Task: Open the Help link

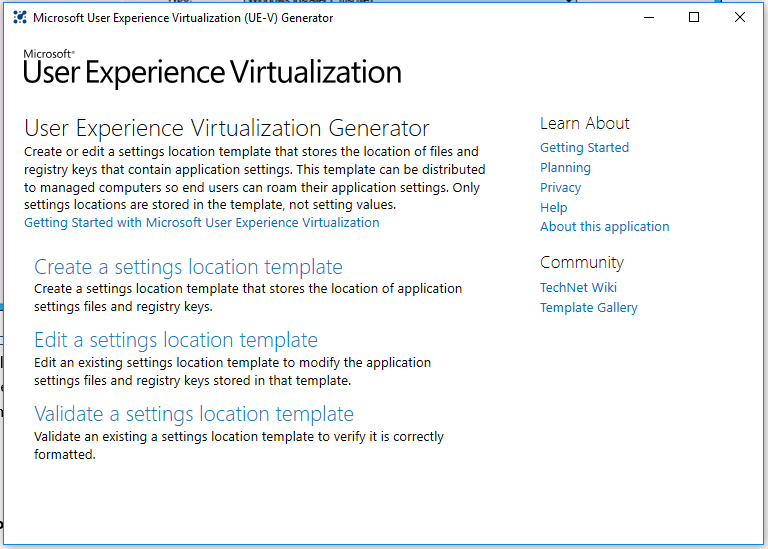Action: point(553,207)
